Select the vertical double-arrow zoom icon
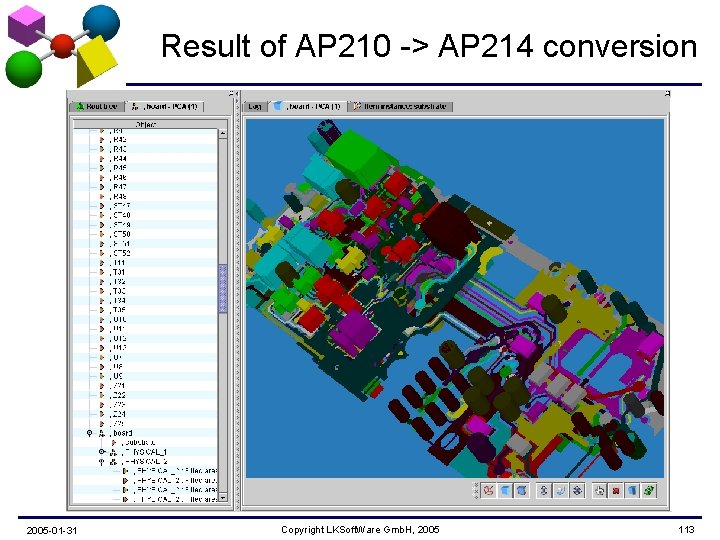This screenshot has width=720, height=540. (544, 490)
